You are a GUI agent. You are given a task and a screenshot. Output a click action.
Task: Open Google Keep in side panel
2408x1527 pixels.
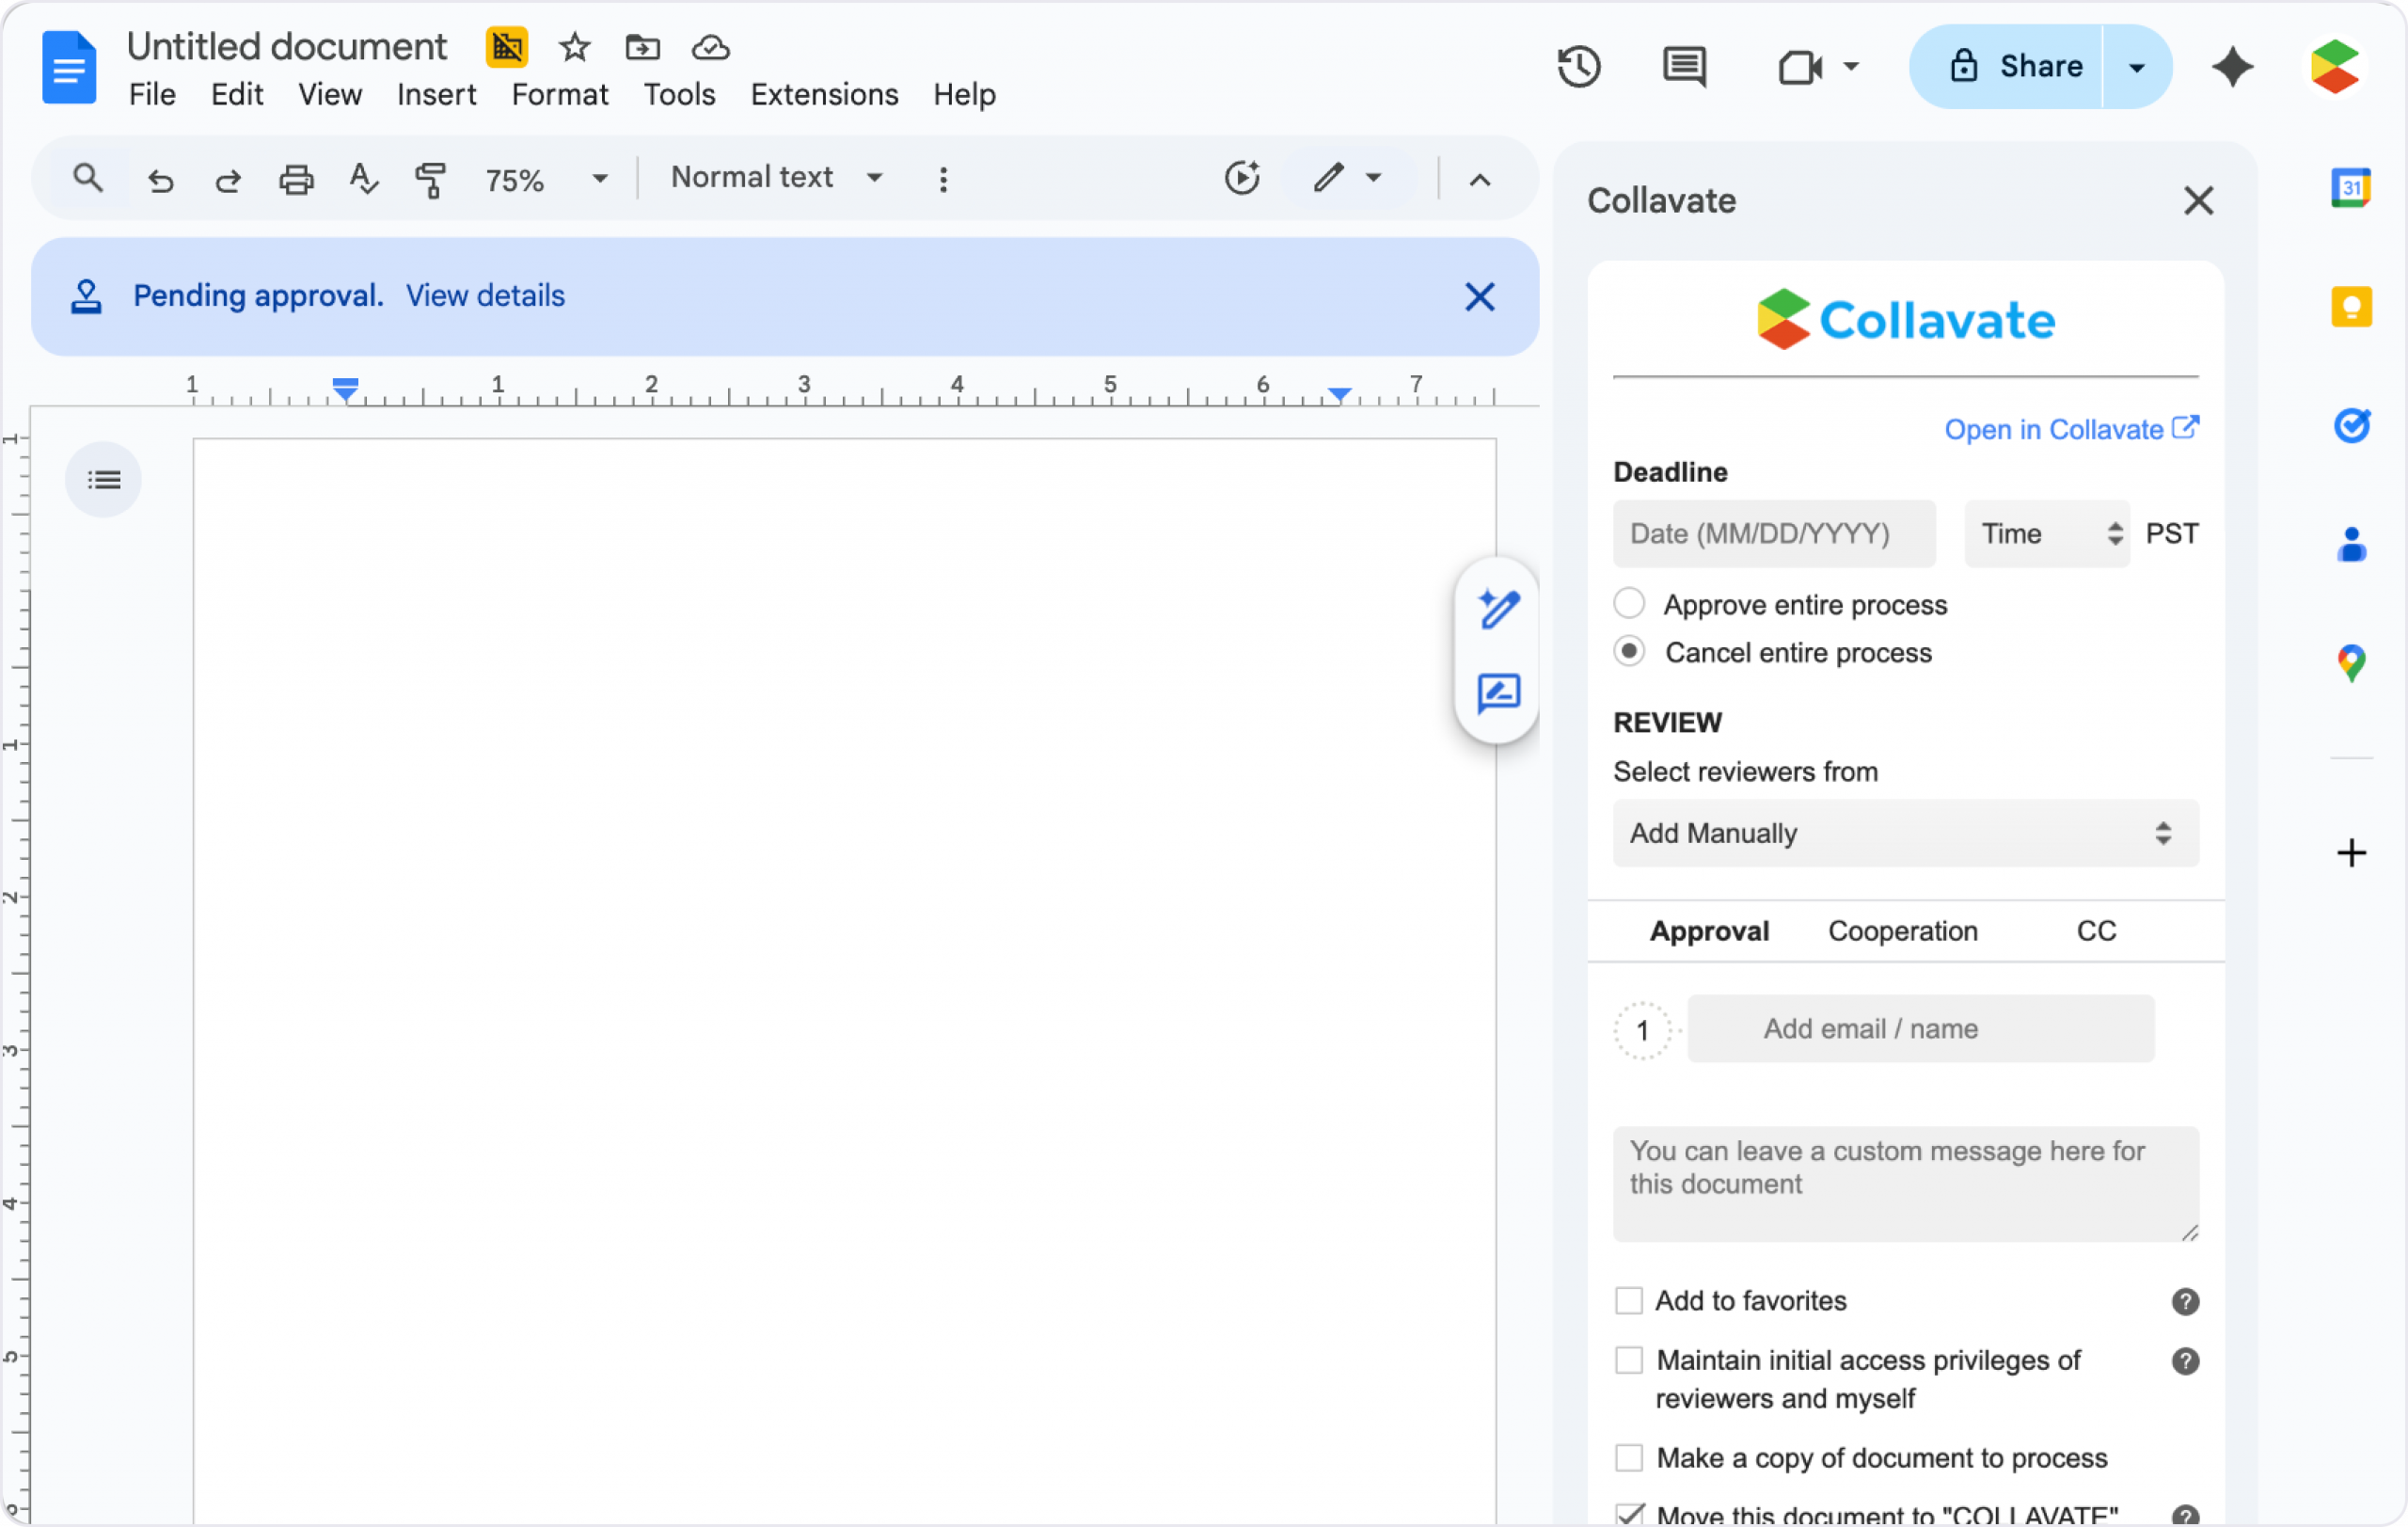[x=2351, y=306]
